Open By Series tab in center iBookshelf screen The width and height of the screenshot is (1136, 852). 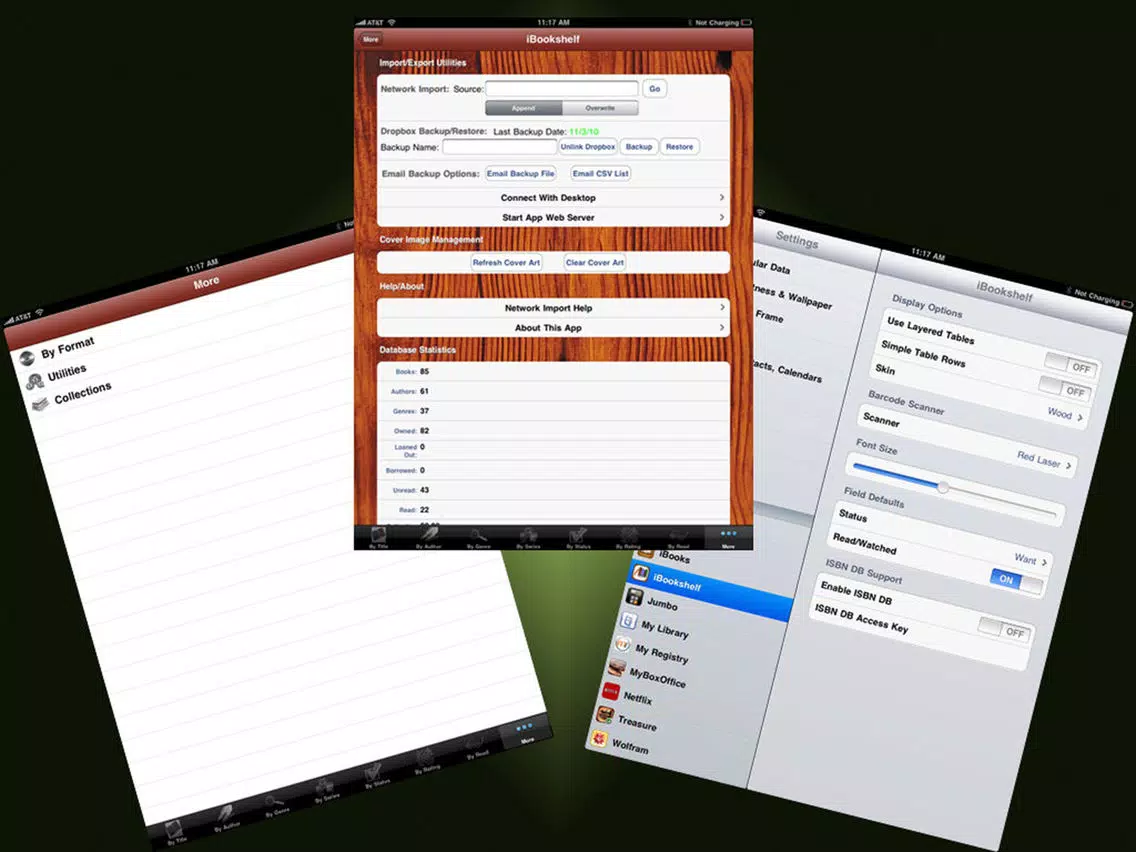click(x=528, y=538)
